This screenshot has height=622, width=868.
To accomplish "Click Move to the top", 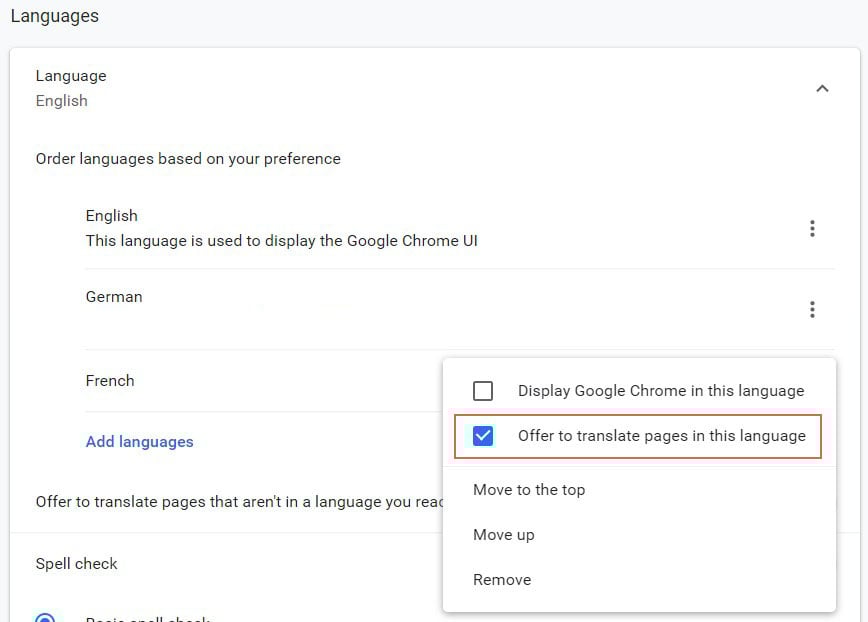I will coord(529,489).
